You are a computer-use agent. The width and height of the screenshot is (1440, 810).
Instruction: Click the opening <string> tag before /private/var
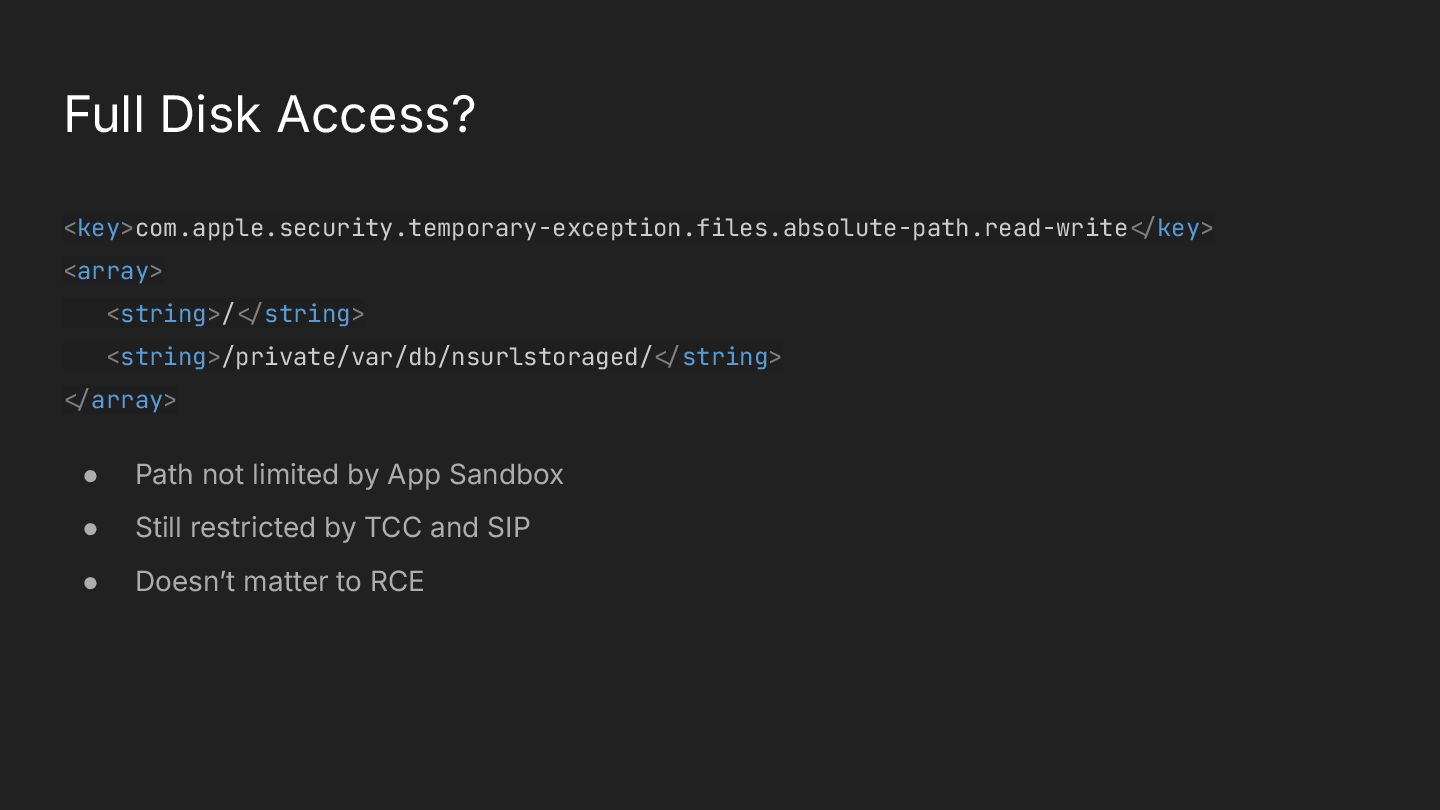163,357
